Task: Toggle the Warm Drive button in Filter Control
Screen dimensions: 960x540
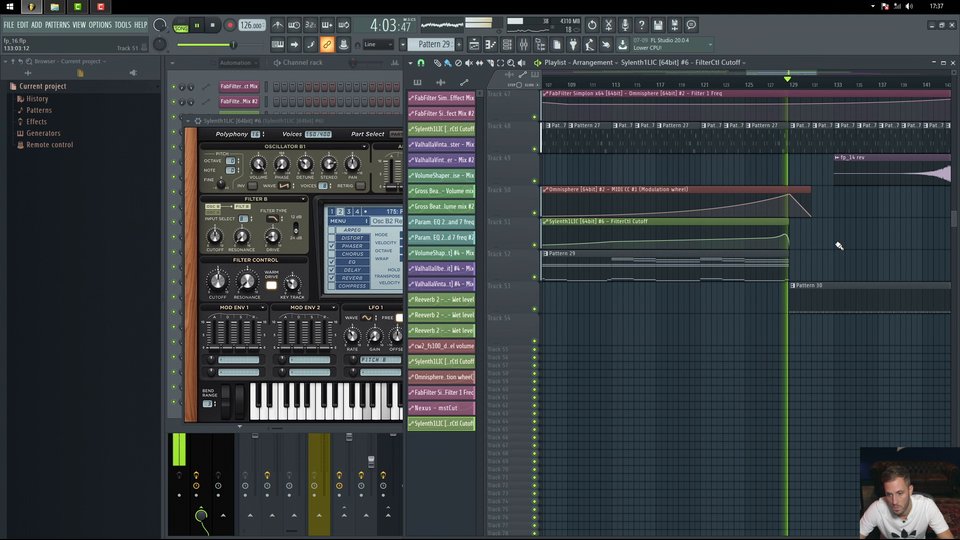Action: [271, 285]
